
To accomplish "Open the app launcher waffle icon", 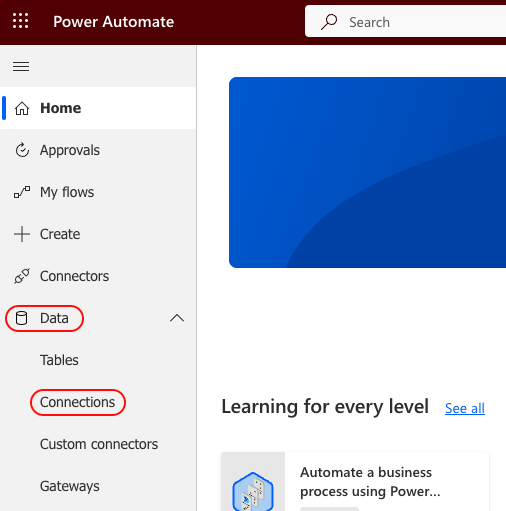I will [x=21, y=21].
